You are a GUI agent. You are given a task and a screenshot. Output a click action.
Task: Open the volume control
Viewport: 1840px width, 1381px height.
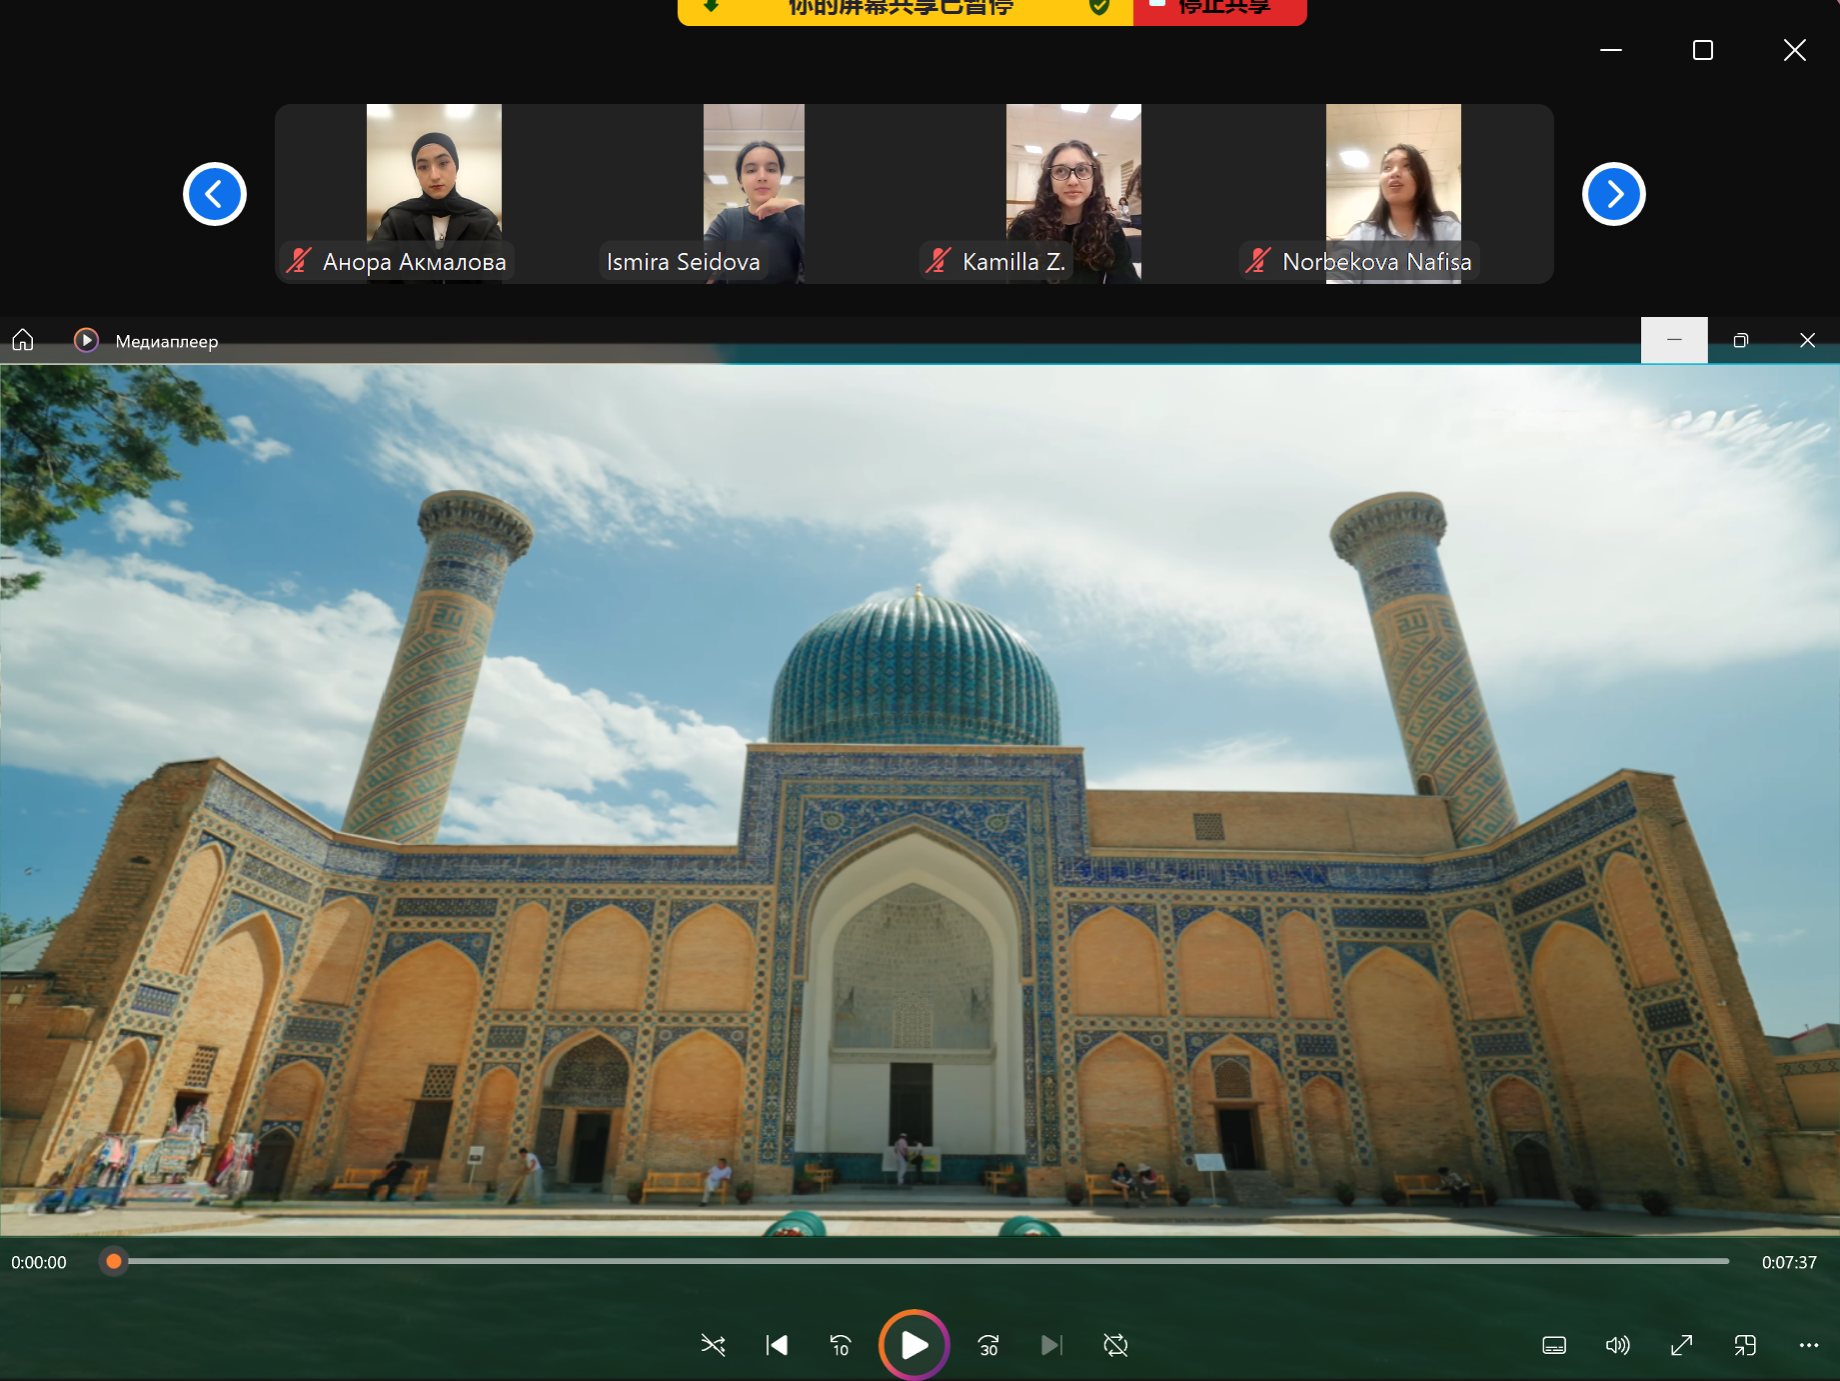coord(1617,1345)
